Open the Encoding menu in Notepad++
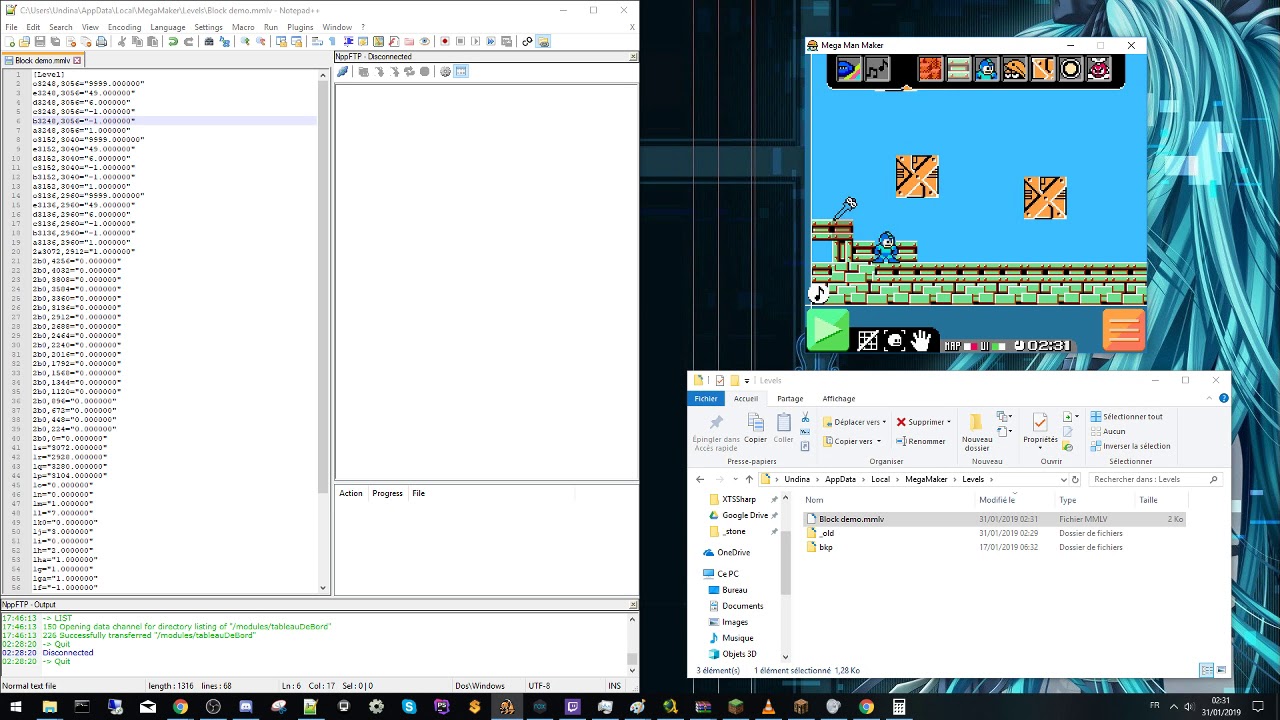 coord(124,27)
